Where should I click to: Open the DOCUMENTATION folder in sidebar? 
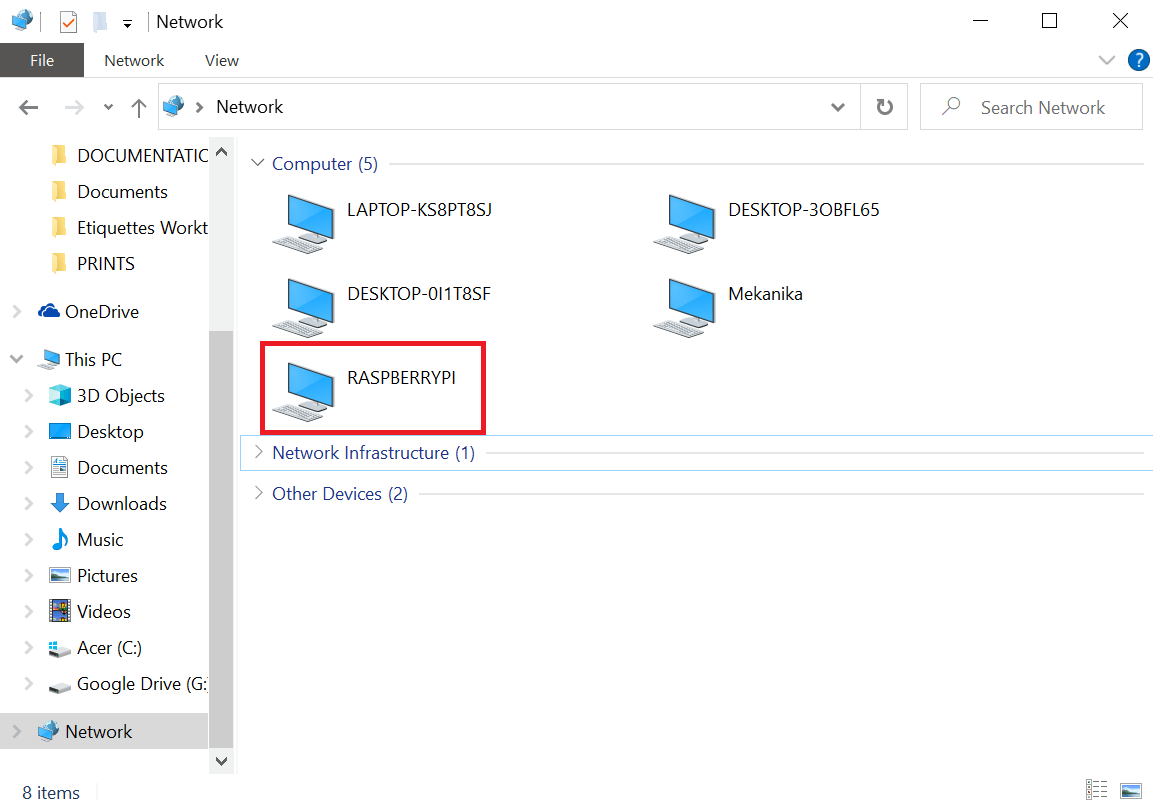tap(131, 156)
